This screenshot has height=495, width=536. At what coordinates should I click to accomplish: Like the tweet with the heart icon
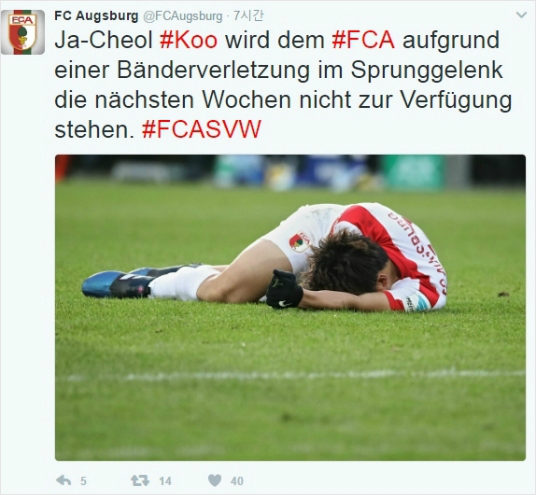pos(215,481)
